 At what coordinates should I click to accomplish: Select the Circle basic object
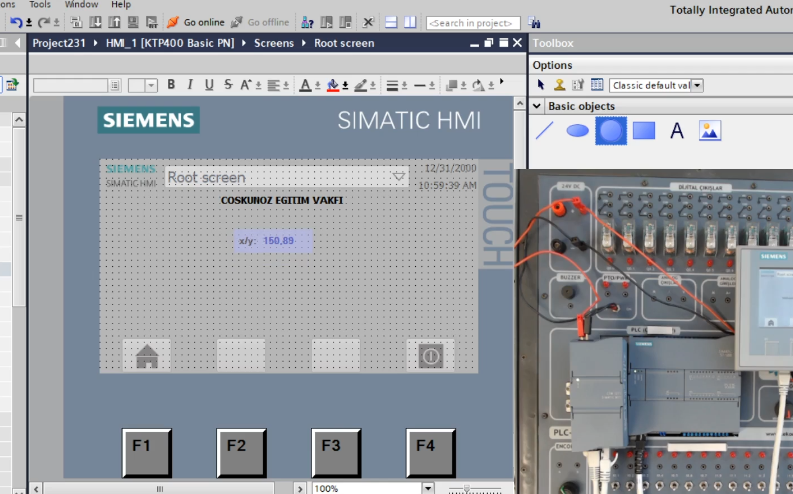(610, 130)
